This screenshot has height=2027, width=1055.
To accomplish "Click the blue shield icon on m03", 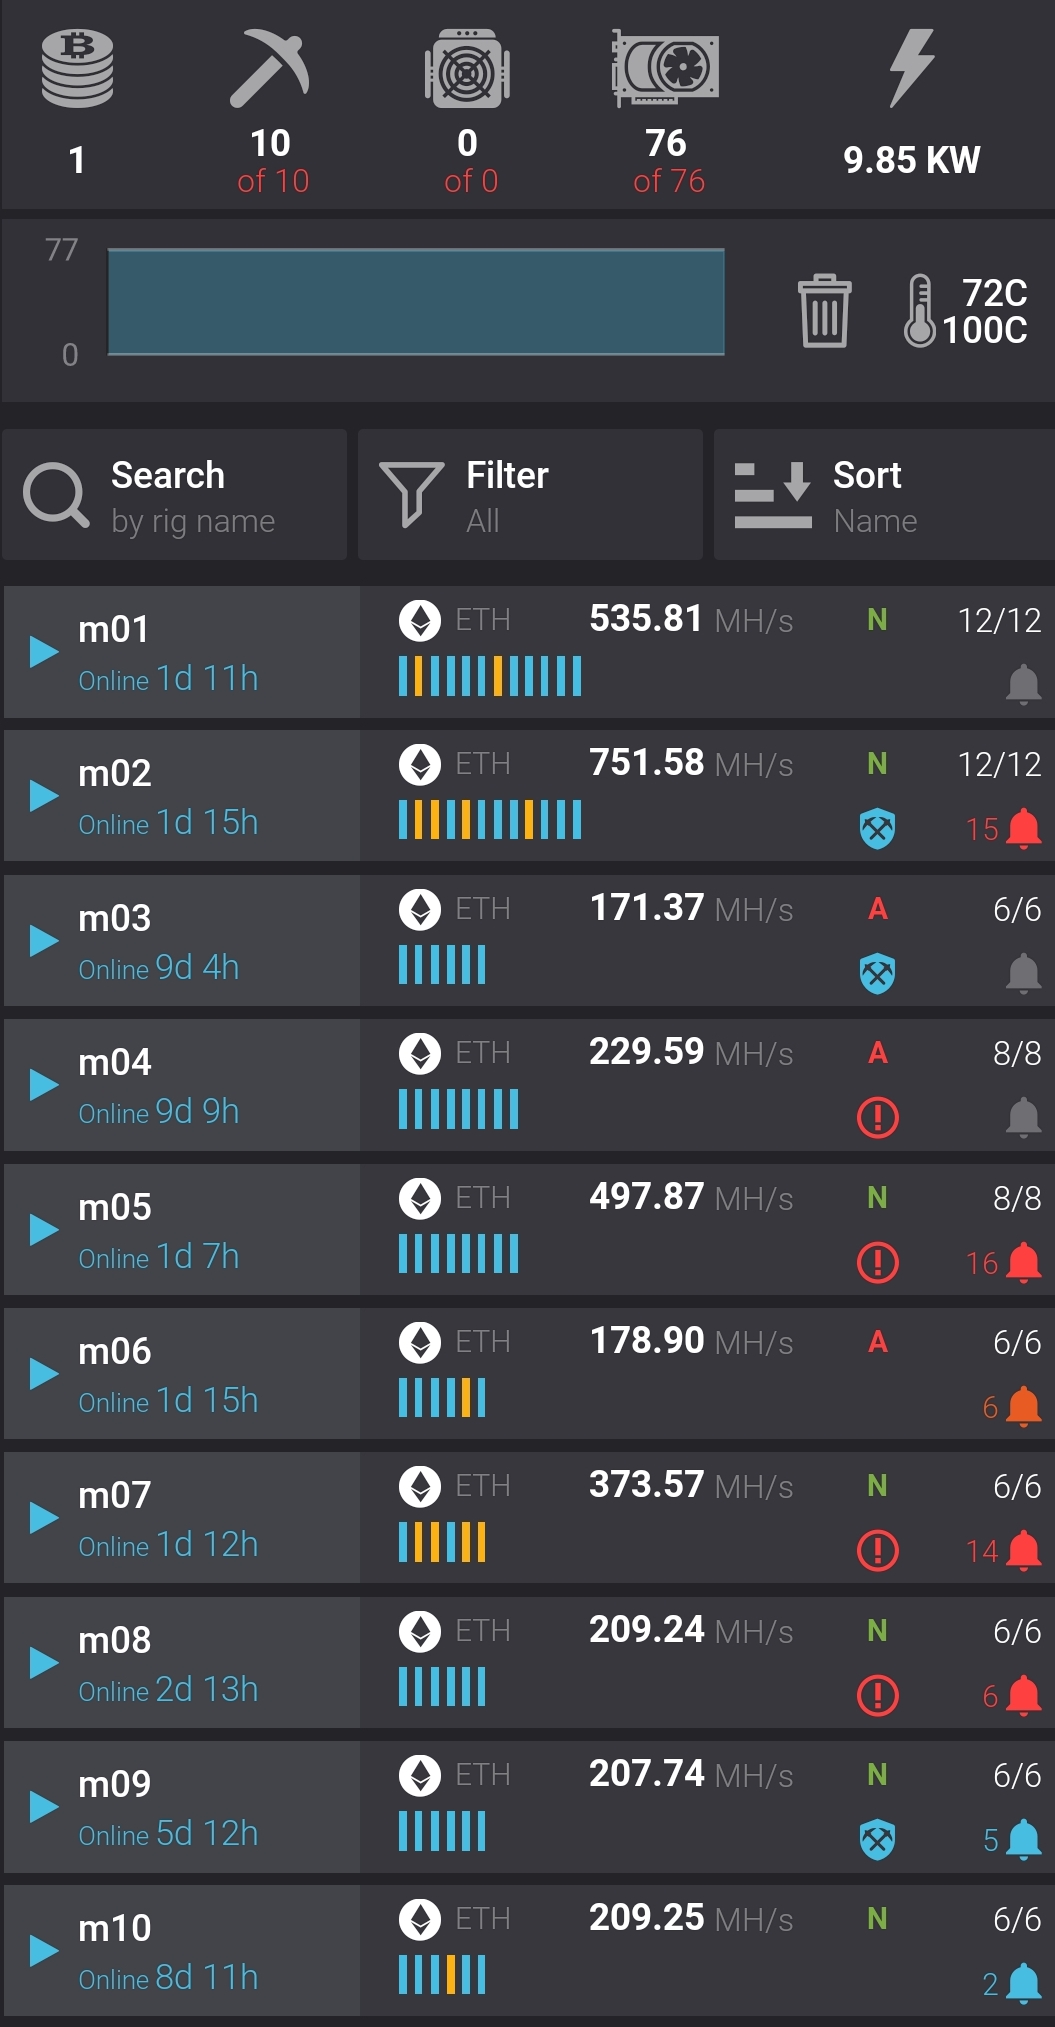I will (x=877, y=973).
